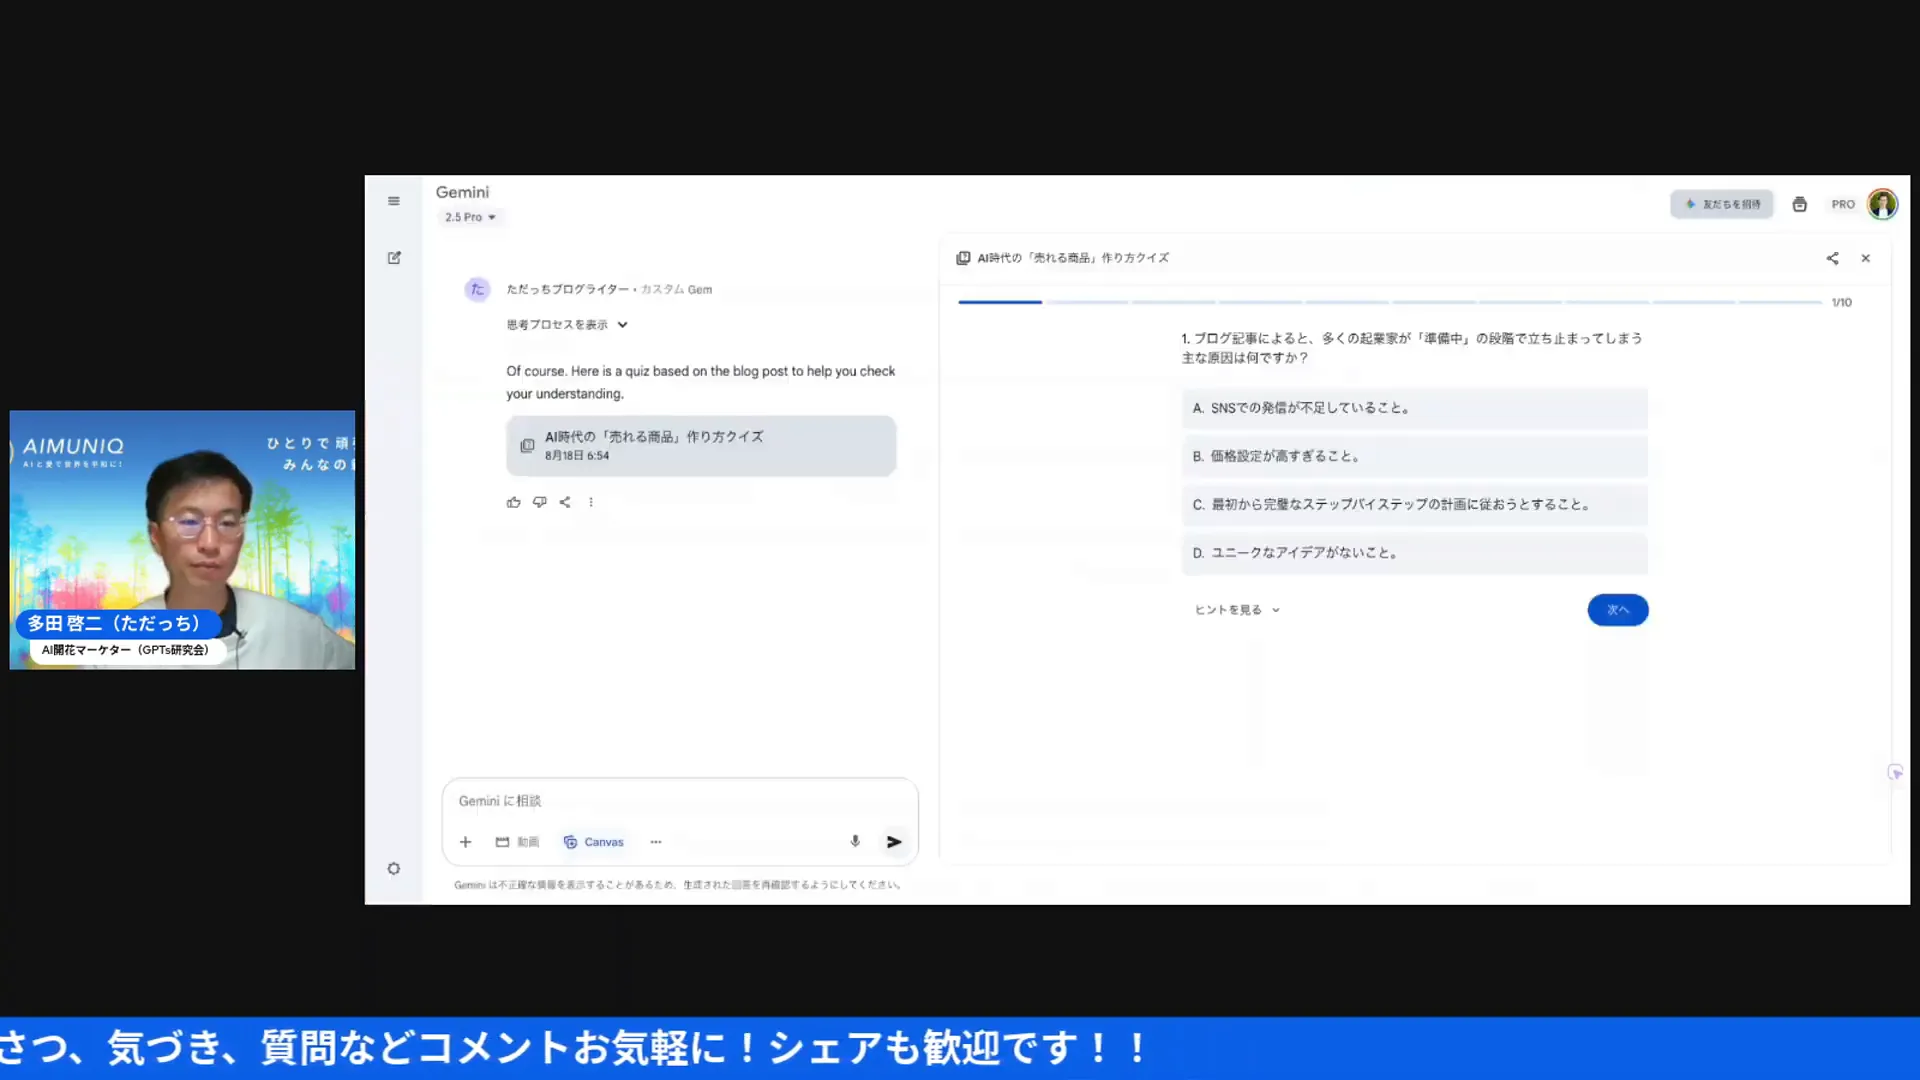Start a new chat with the compose icon

pyautogui.click(x=394, y=258)
